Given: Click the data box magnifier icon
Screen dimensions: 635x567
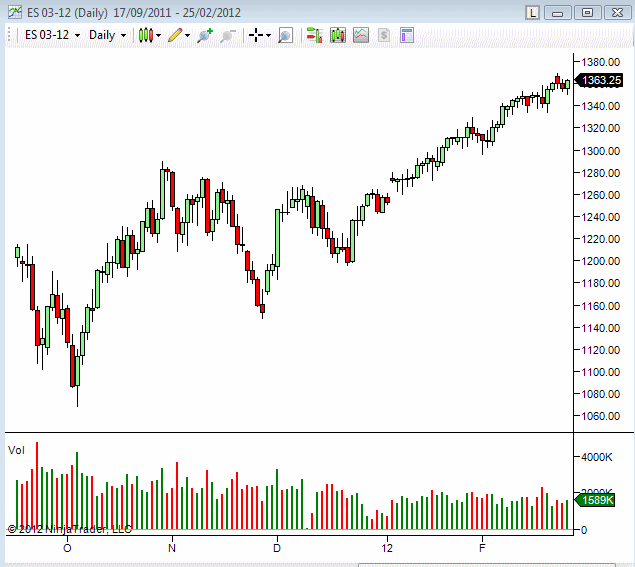Looking at the screenshot, I should coord(285,36).
